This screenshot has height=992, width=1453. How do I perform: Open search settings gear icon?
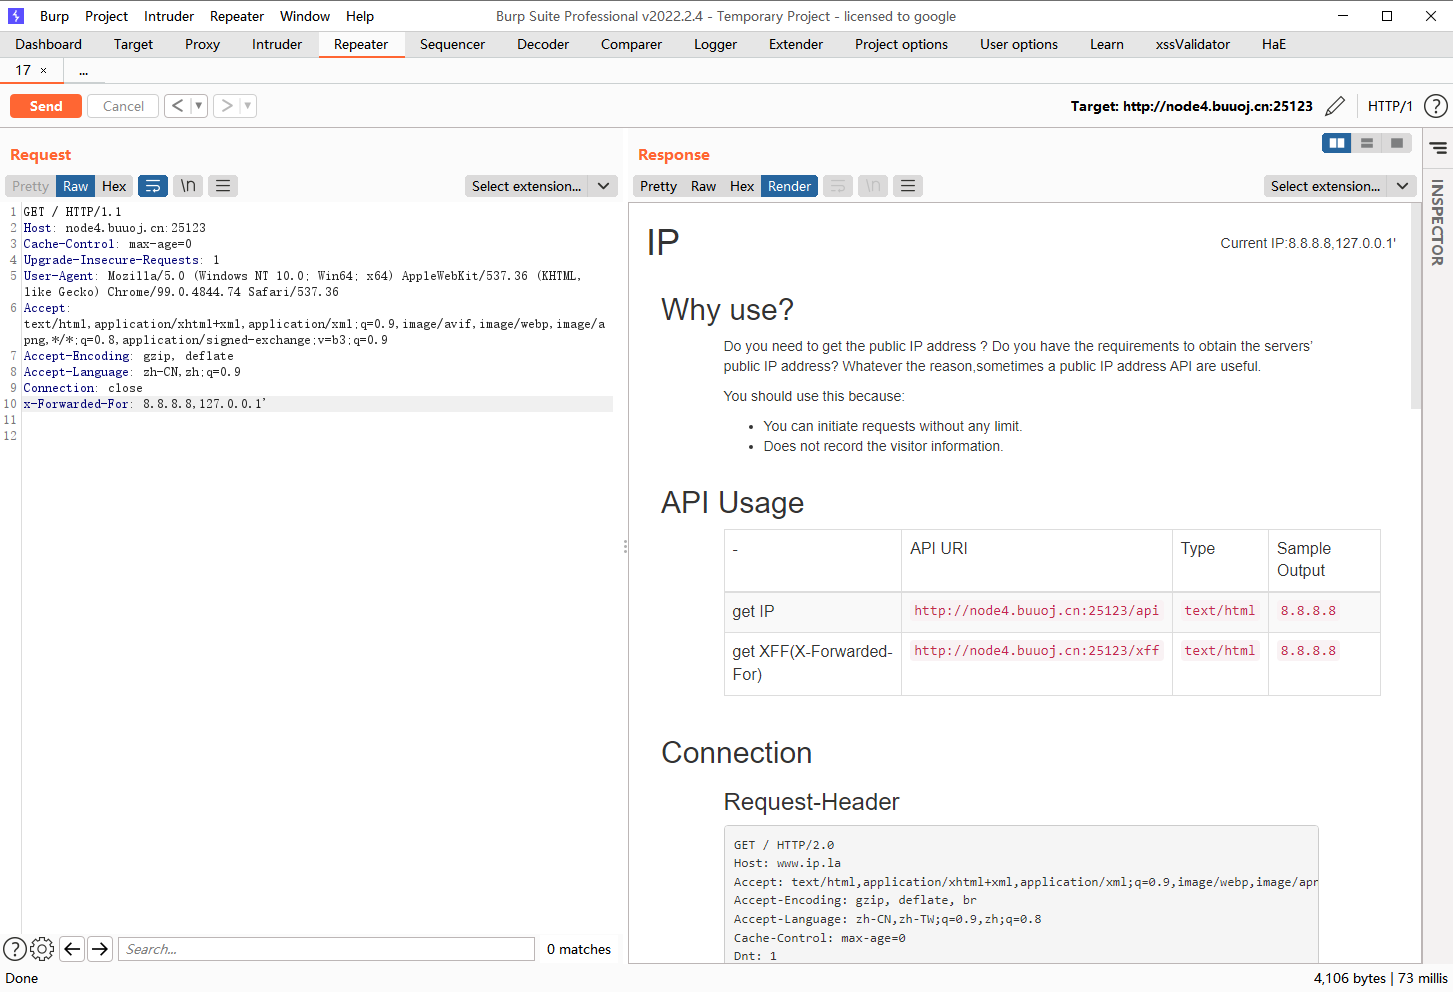(42, 949)
